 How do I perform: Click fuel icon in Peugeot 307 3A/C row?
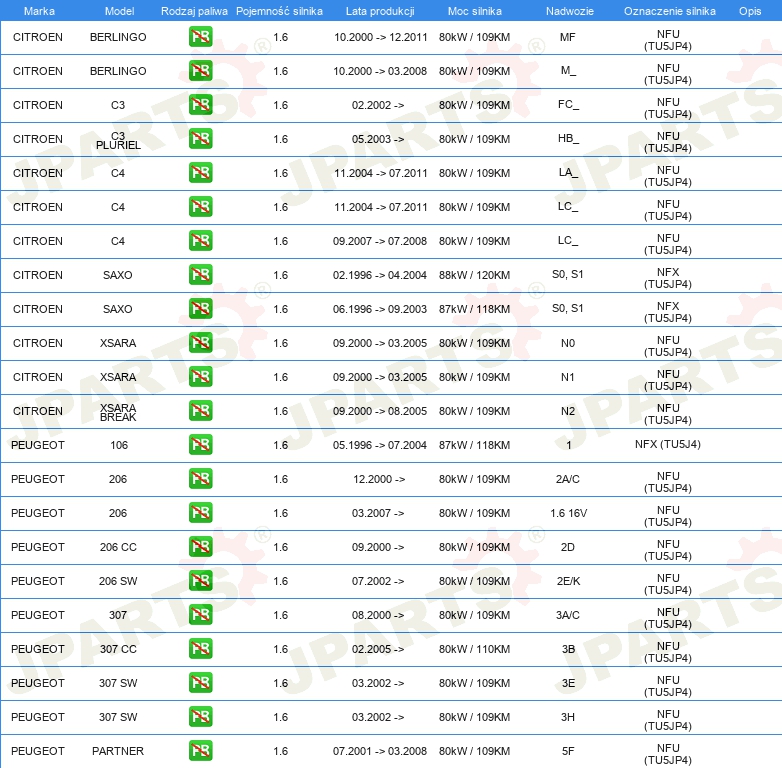tap(200, 614)
